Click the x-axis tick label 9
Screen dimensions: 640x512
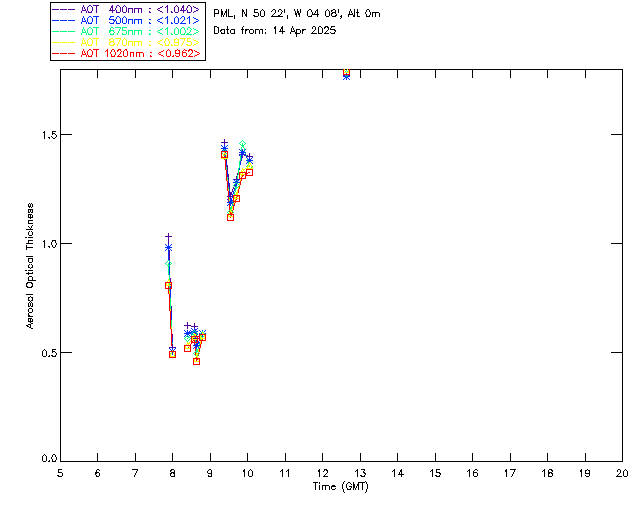210,473
